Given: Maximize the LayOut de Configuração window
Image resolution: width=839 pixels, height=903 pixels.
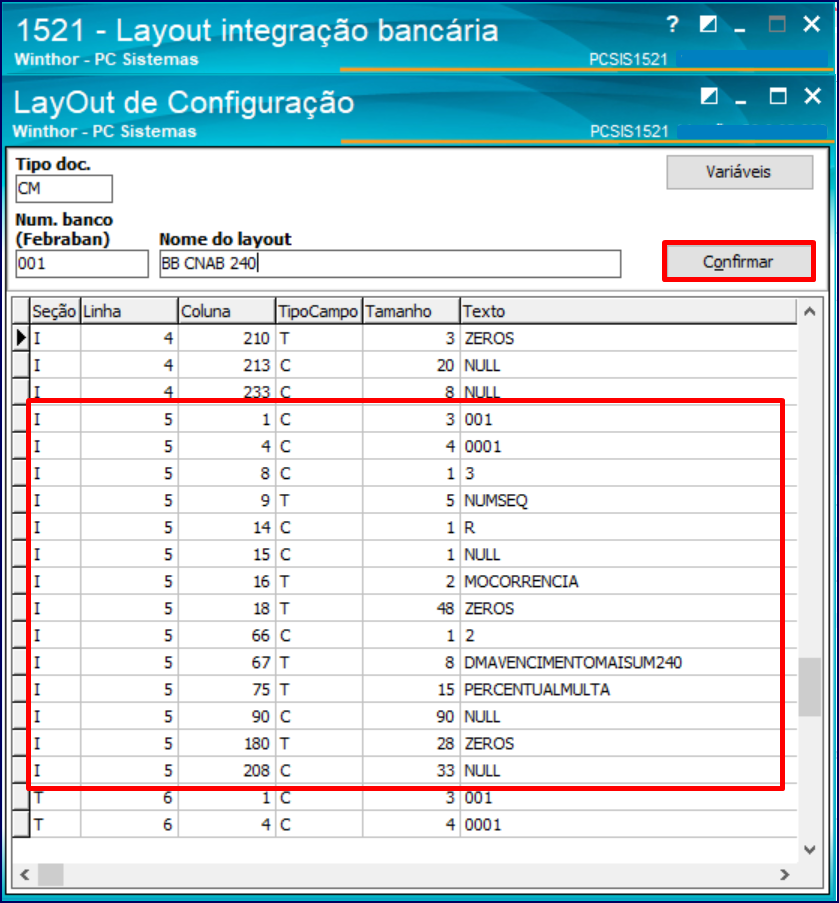Looking at the screenshot, I should tap(778, 96).
